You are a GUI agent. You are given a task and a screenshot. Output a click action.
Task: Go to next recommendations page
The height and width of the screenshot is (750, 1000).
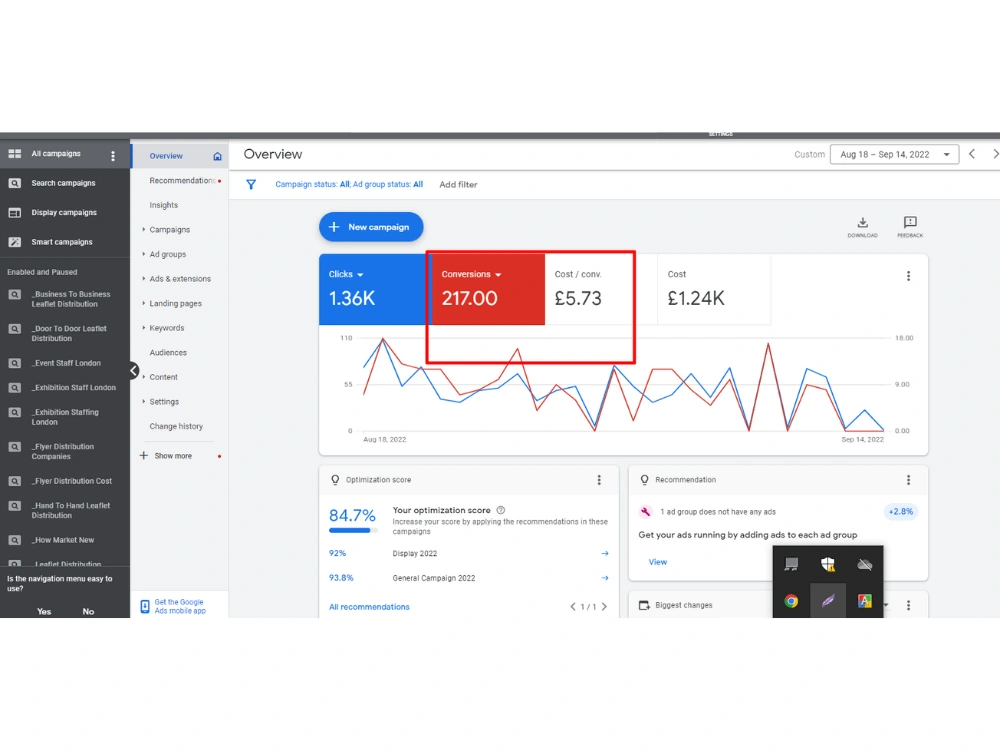tap(604, 607)
